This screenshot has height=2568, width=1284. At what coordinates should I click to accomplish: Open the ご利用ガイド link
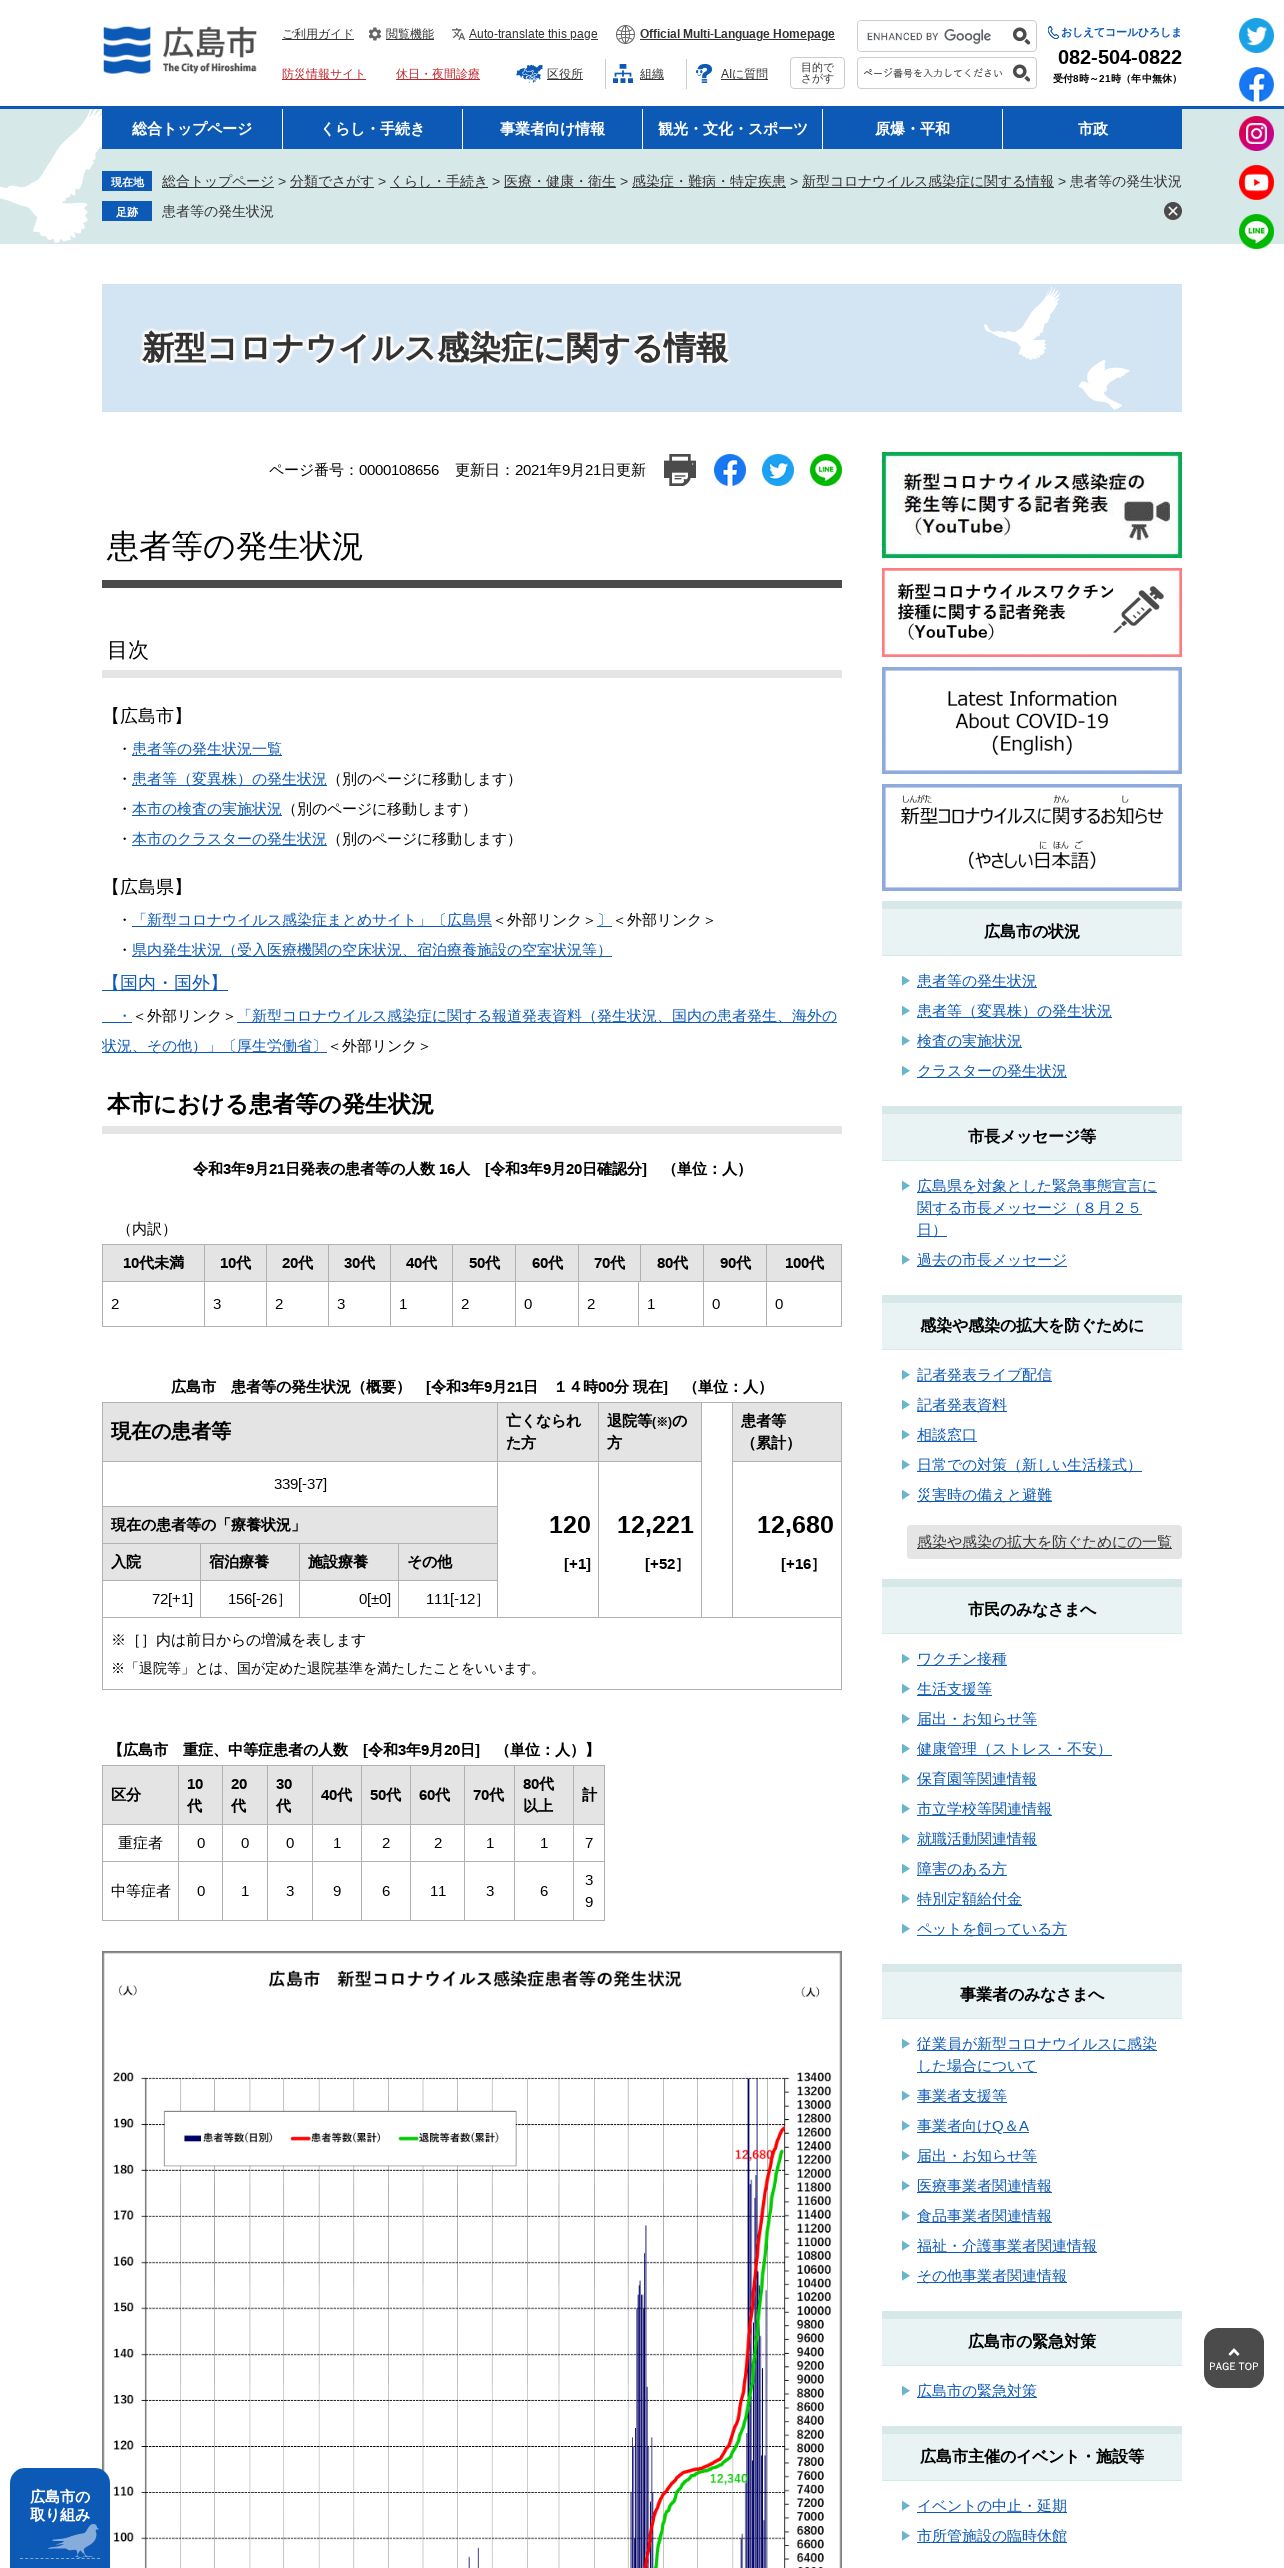pyautogui.click(x=317, y=34)
